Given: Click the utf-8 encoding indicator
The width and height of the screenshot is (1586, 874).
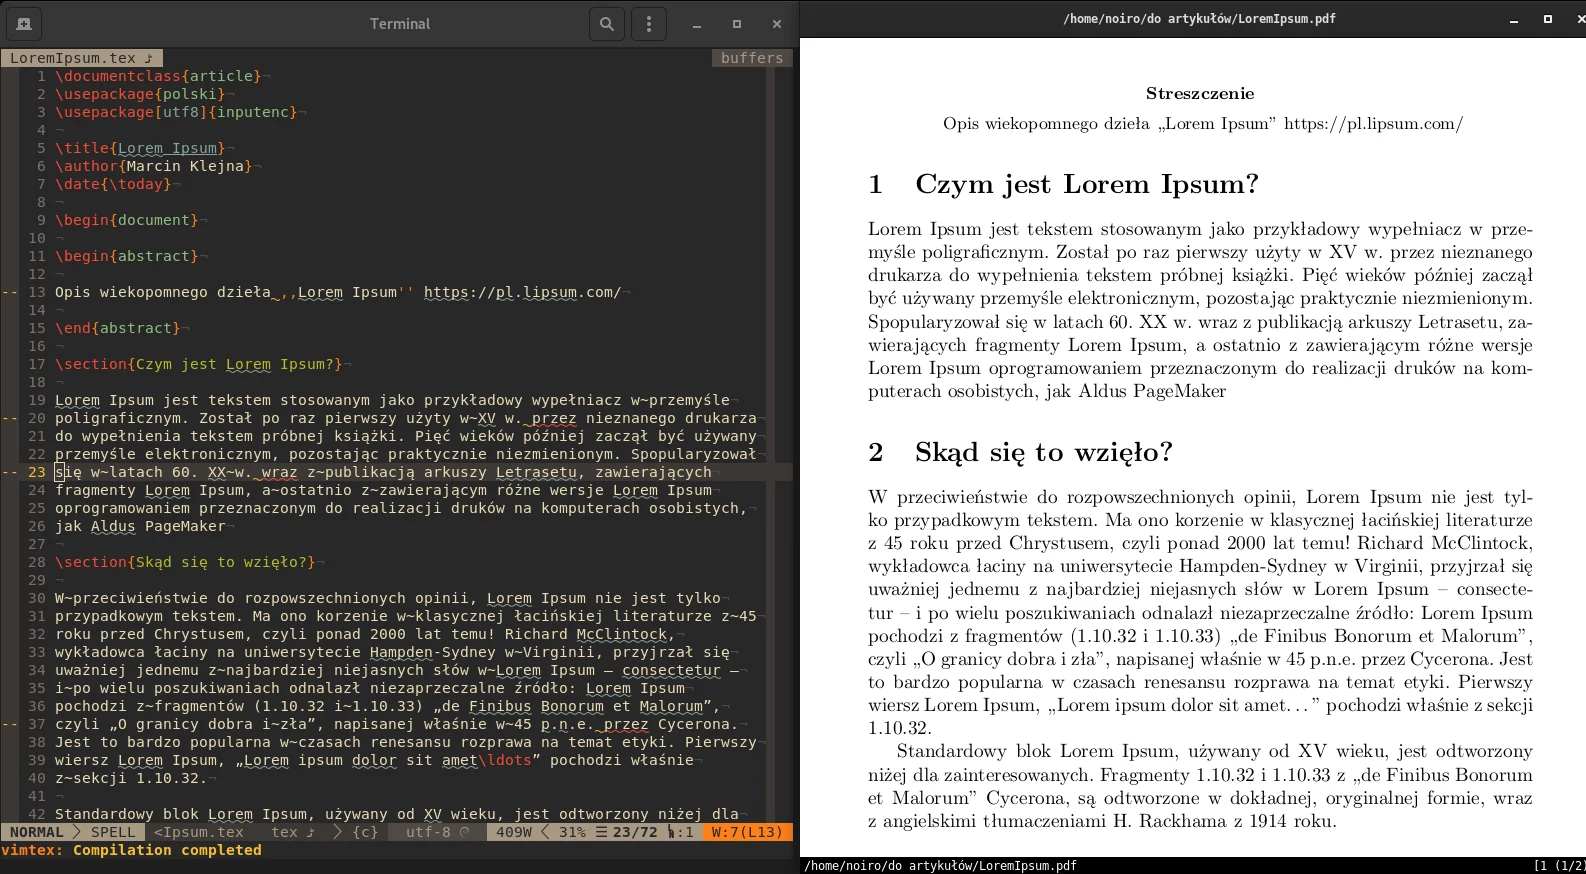Looking at the screenshot, I should (x=428, y=832).
